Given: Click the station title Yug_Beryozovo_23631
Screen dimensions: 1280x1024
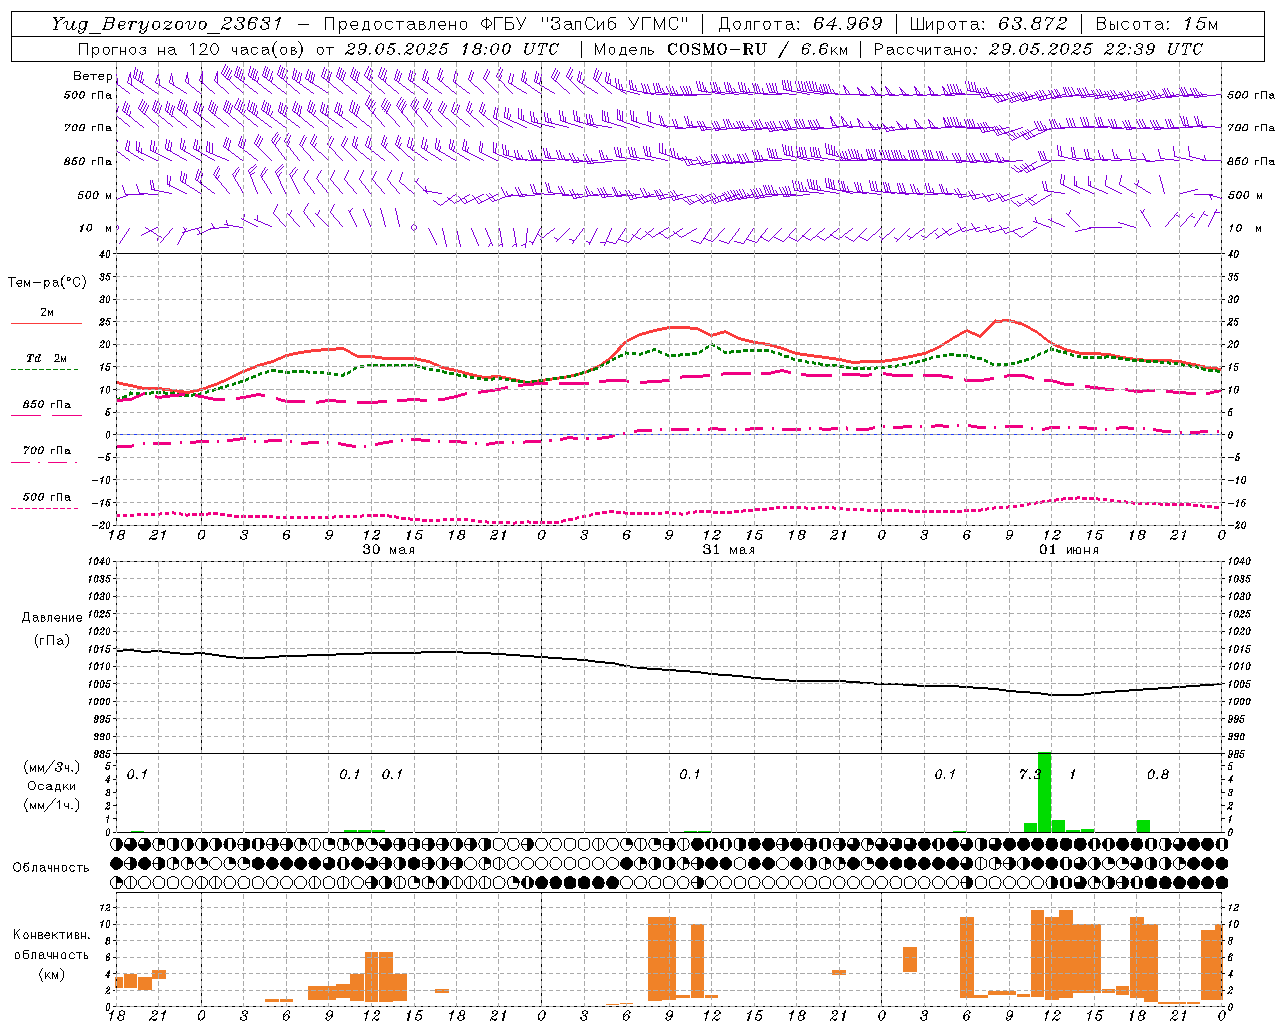Looking at the screenshot, I should coord(167,24).
